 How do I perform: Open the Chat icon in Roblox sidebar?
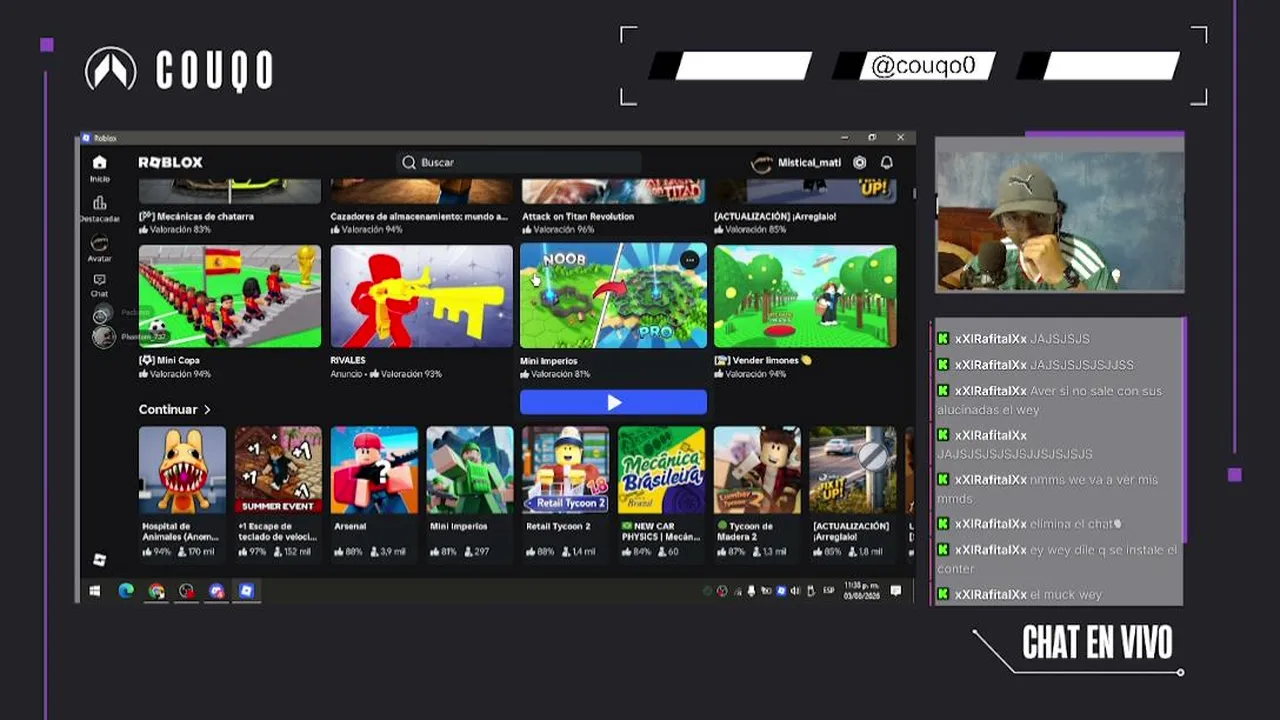point(99,281)
